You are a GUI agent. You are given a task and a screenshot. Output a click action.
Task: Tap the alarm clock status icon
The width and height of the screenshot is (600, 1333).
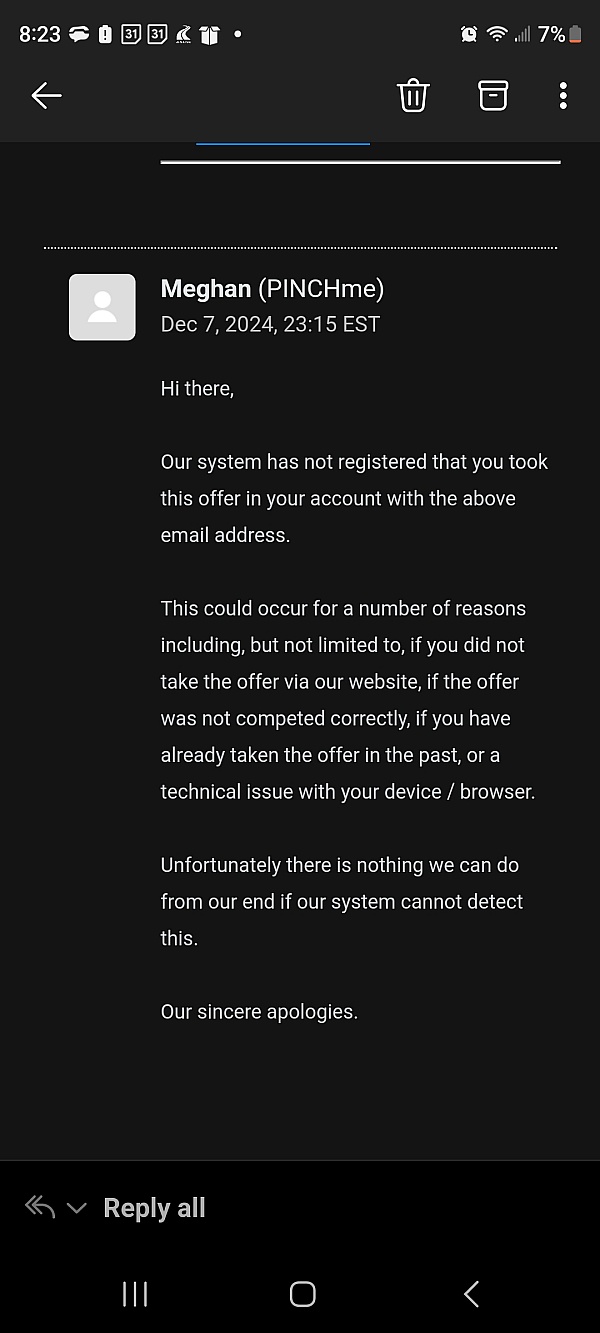coord(469,34)
